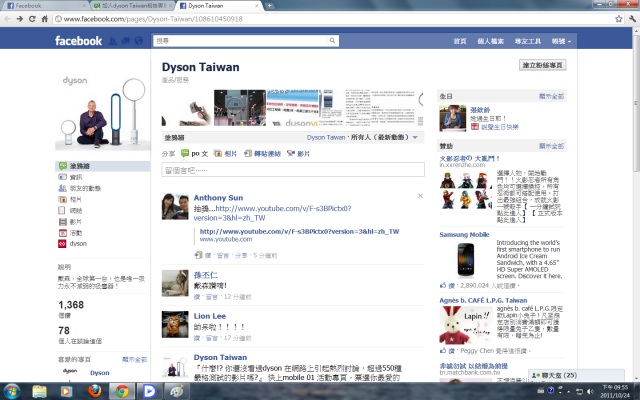Screen dimensions: 640x400
Task: Open the Dyson page profile picture
Action: point(102,112)
